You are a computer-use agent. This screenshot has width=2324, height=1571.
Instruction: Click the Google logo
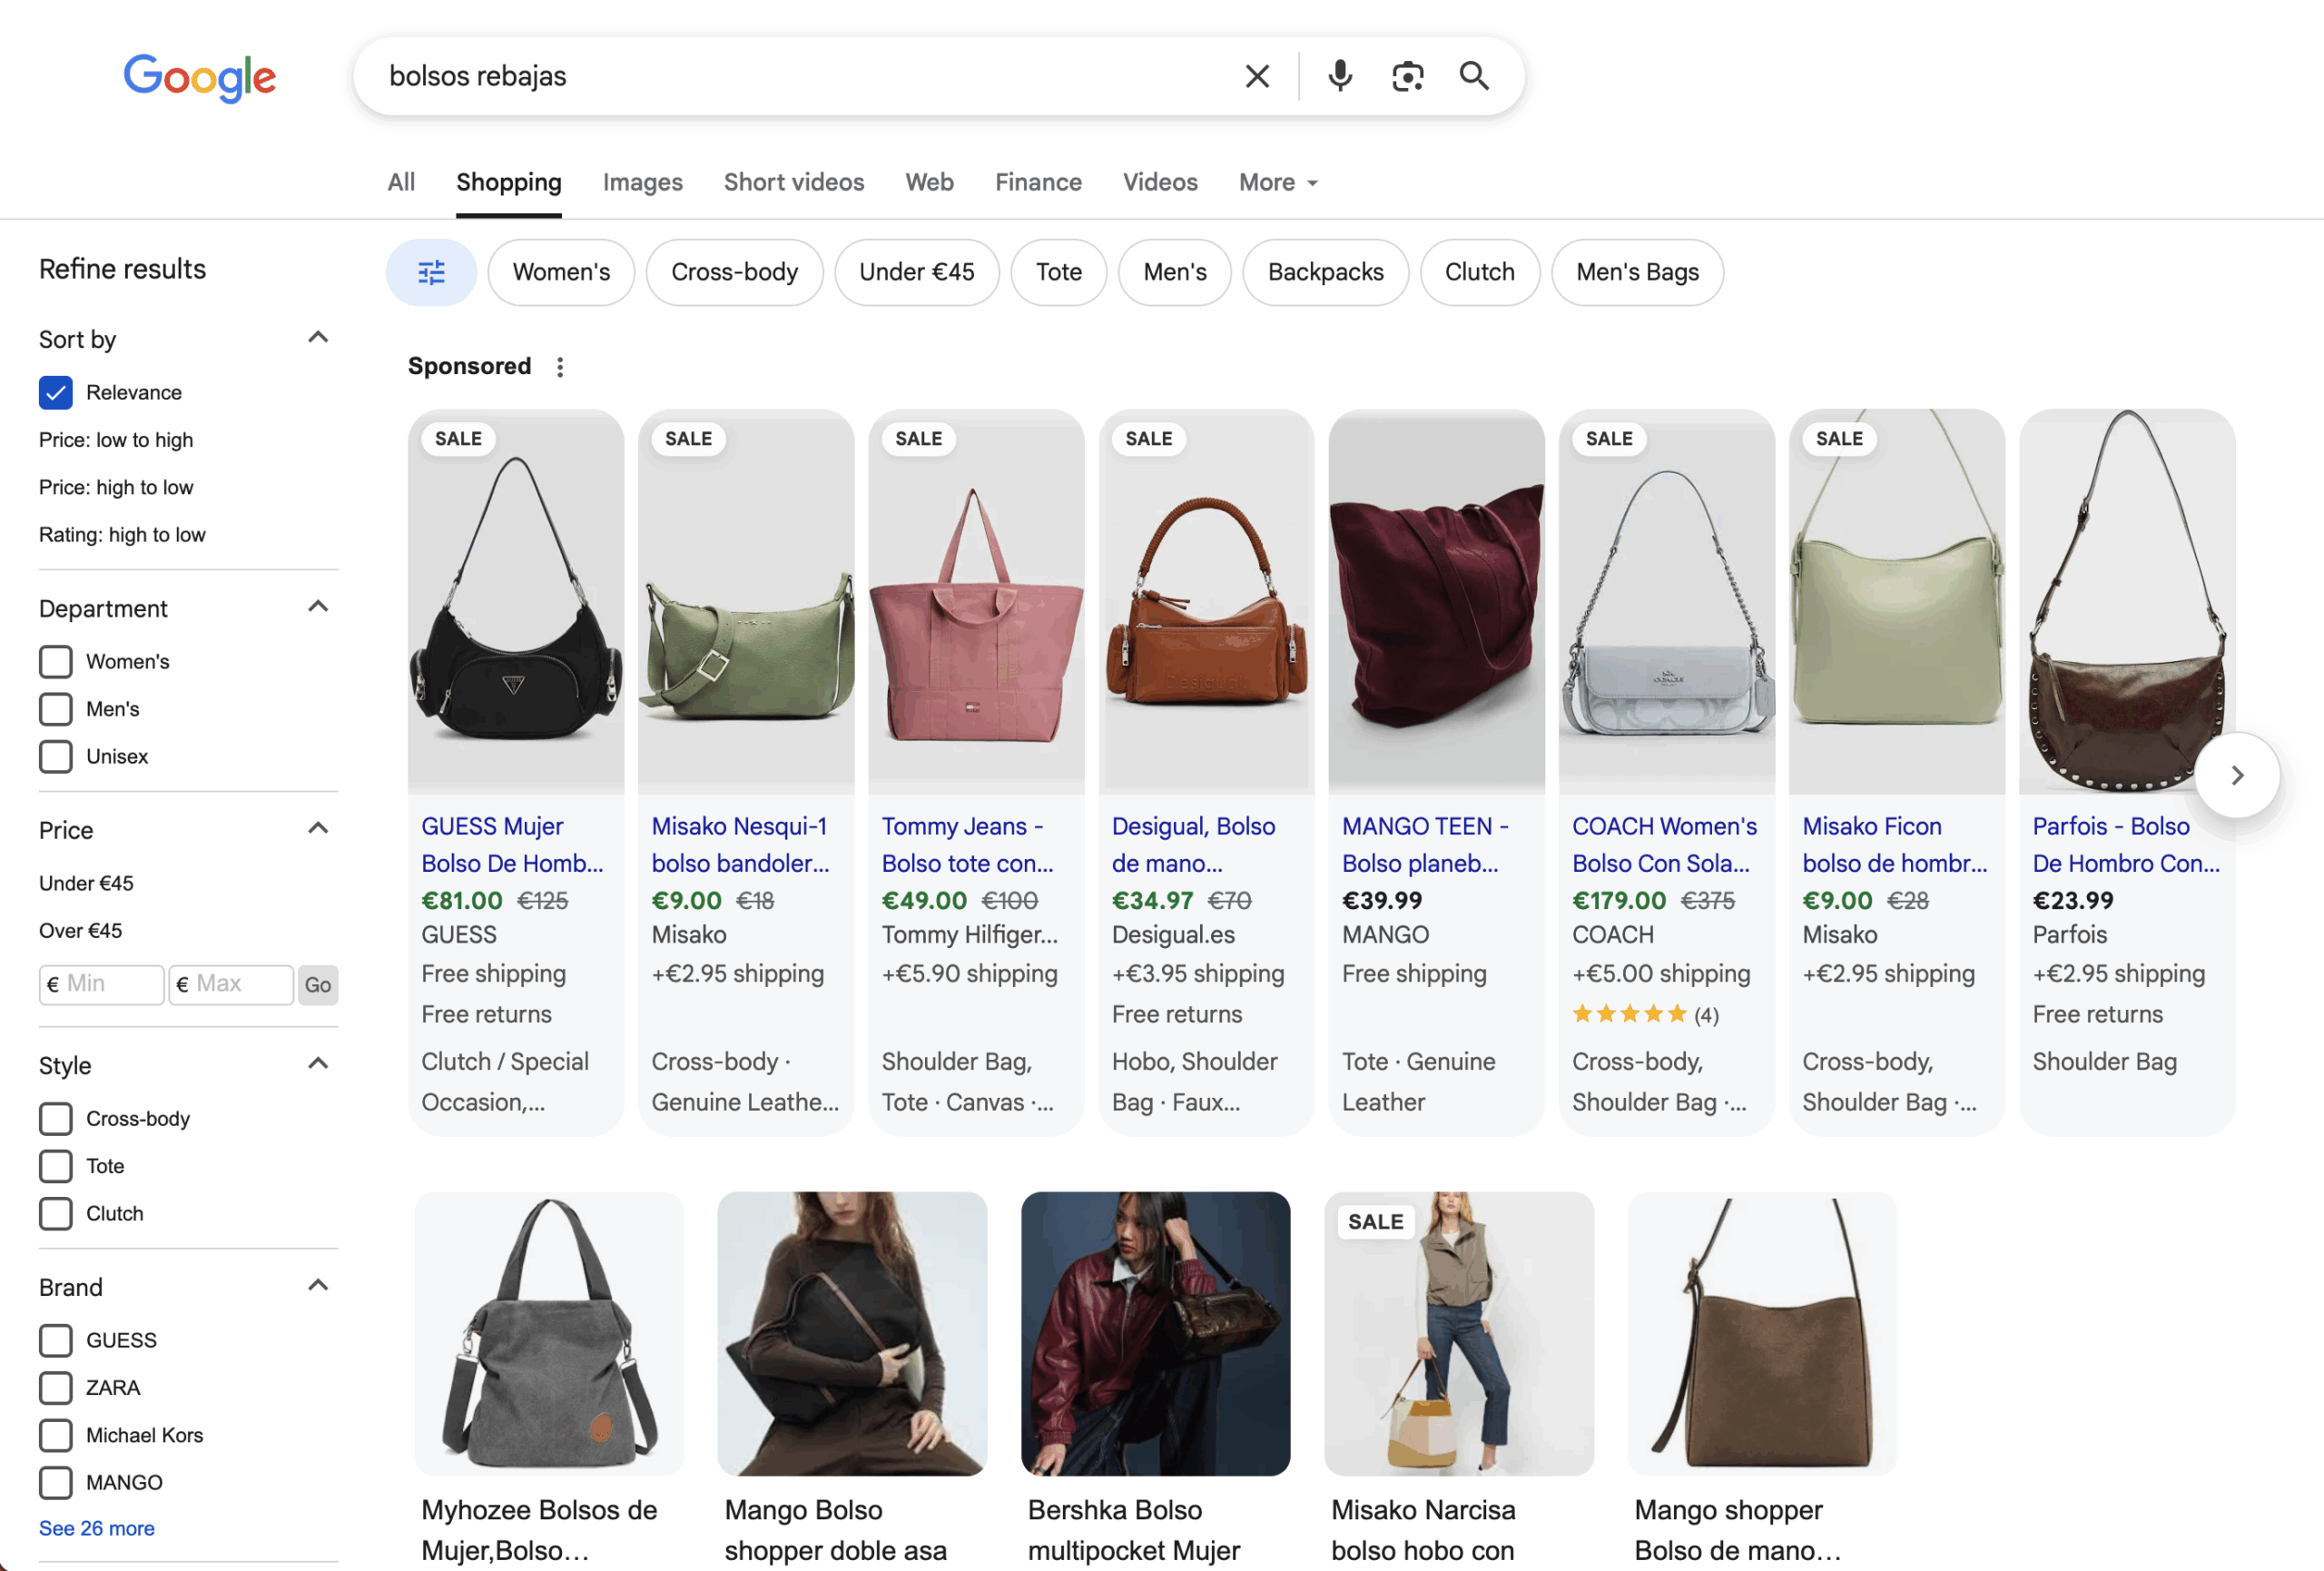[x=199, y=77]
